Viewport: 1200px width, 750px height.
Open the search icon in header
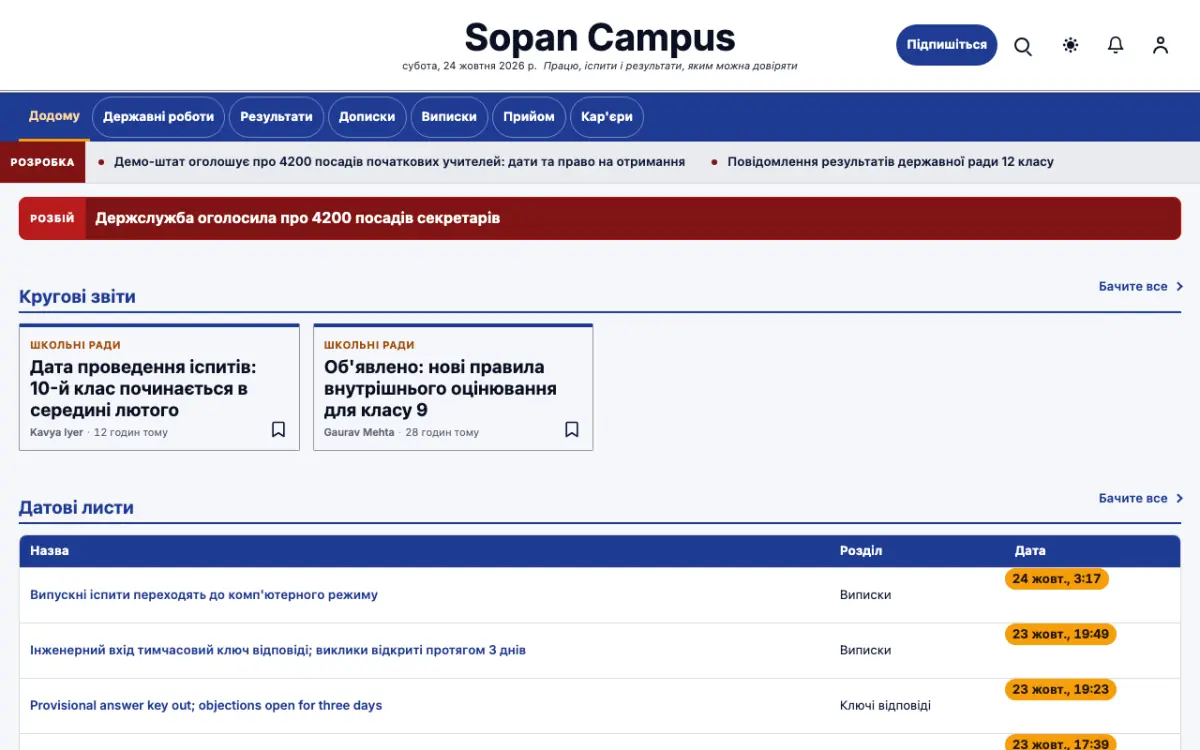(x=1023, y=45)
